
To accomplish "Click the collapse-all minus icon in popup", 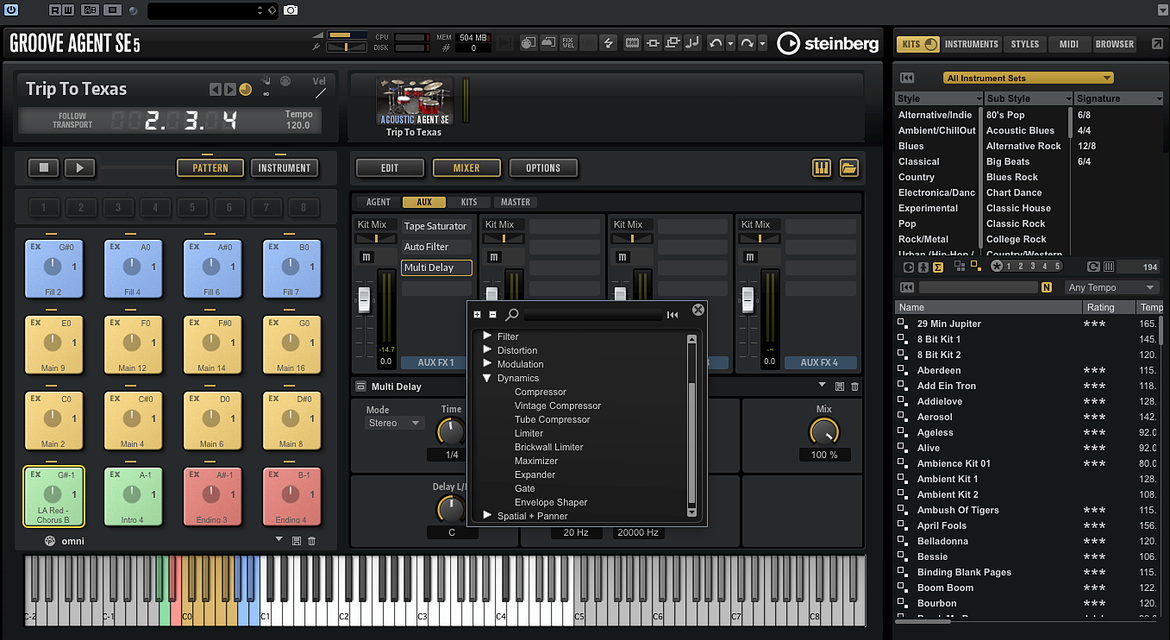I will click(x=492, y=315).
